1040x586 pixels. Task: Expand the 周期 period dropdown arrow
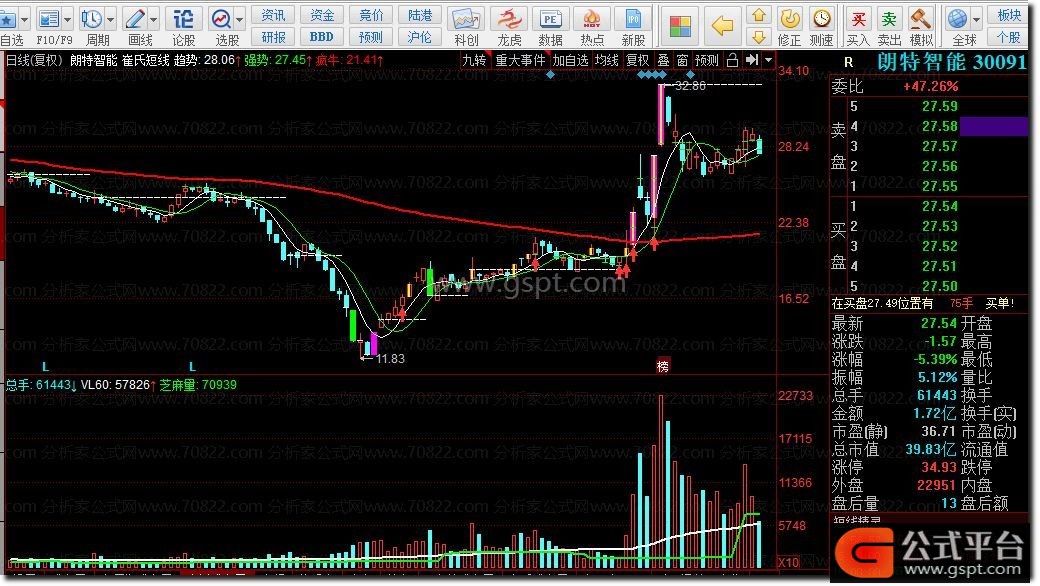110,20
